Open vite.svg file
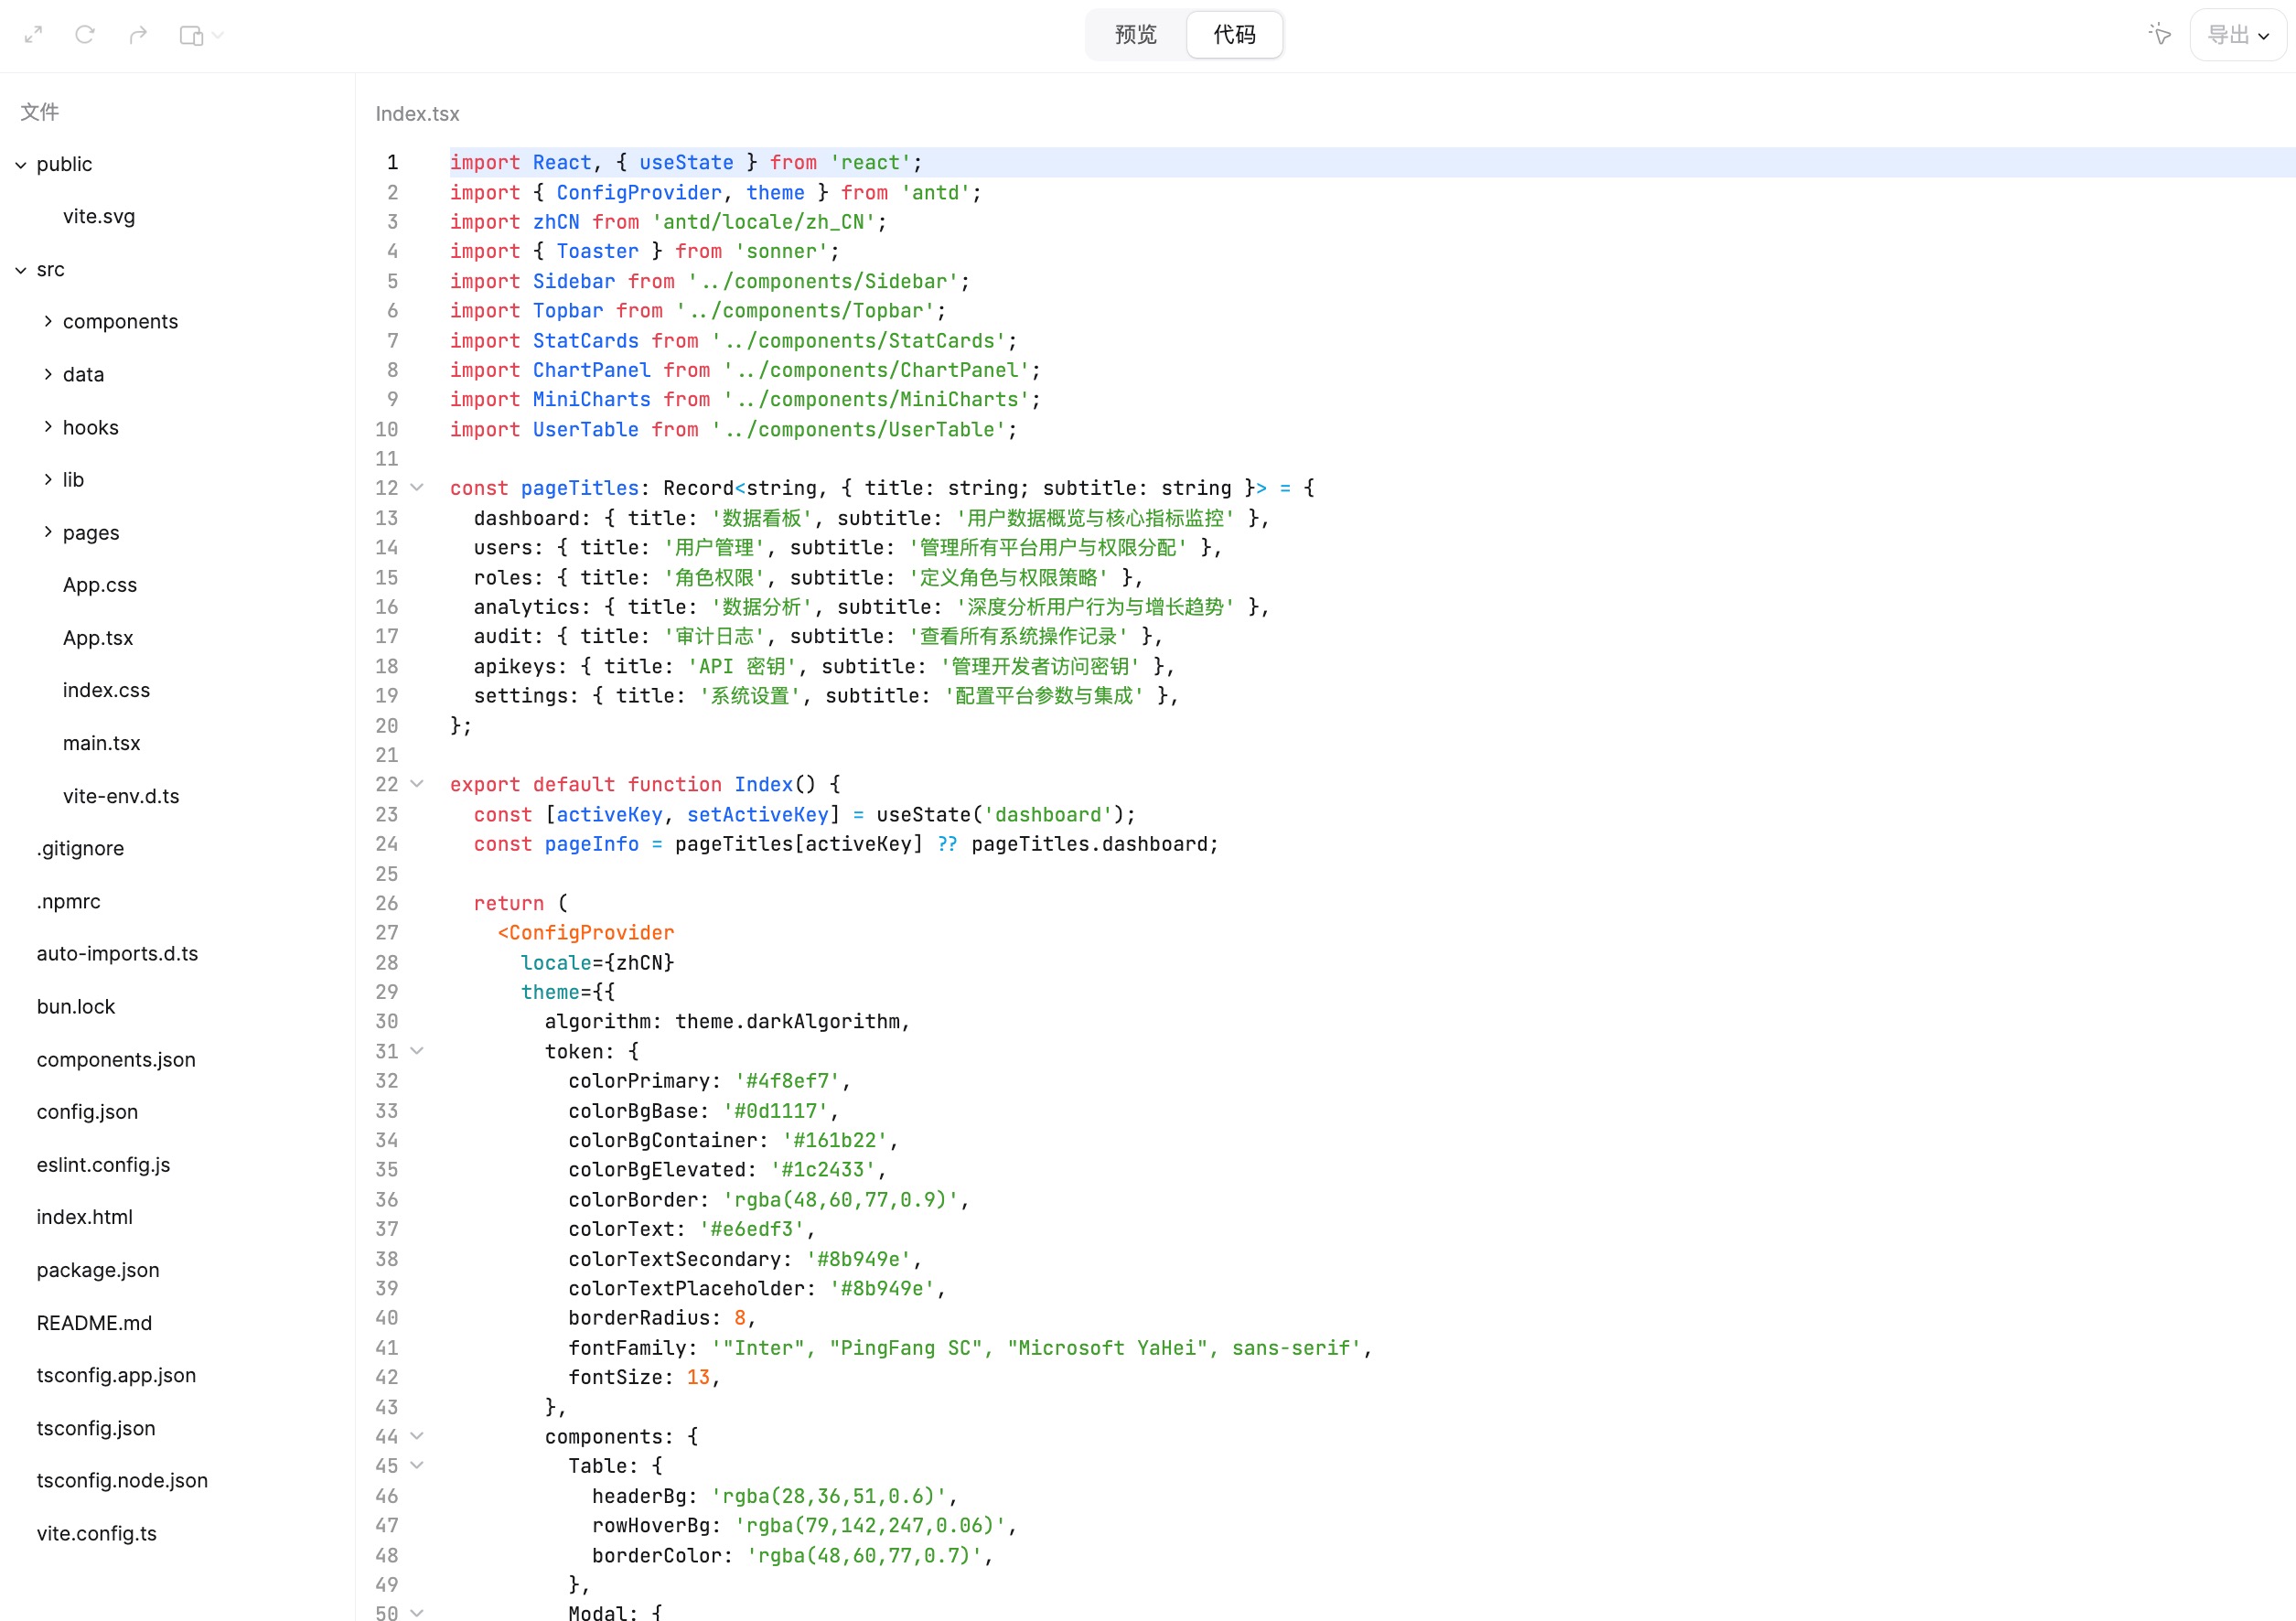 (99, 216)
